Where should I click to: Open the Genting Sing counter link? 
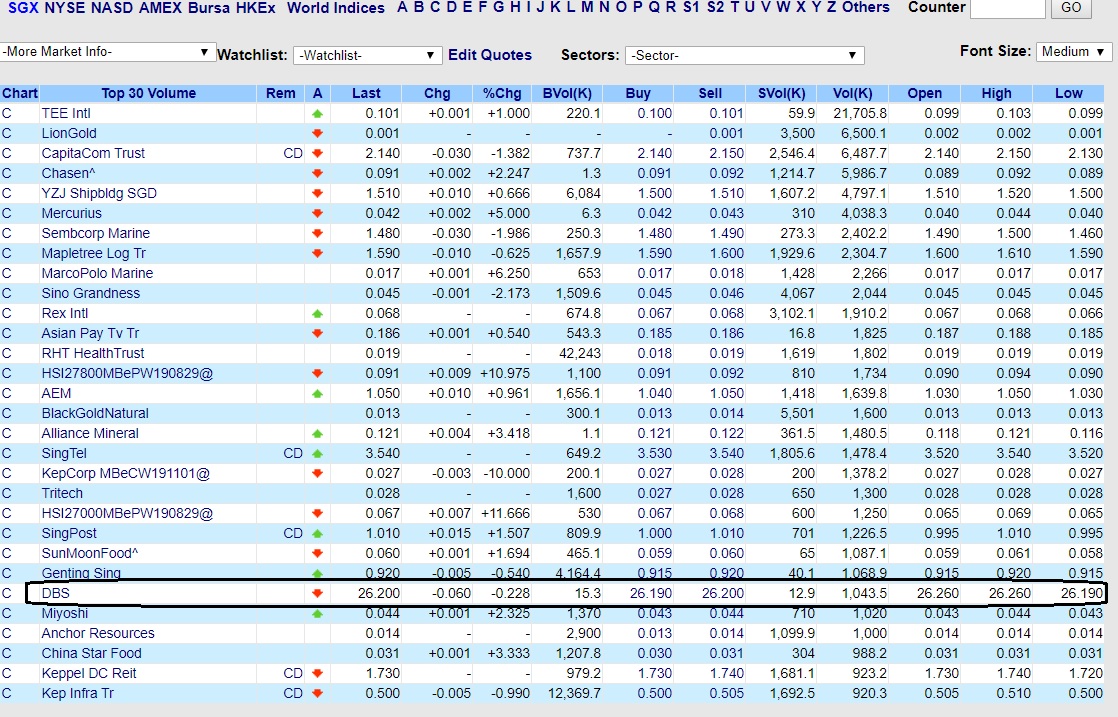(x=81, y=573)
